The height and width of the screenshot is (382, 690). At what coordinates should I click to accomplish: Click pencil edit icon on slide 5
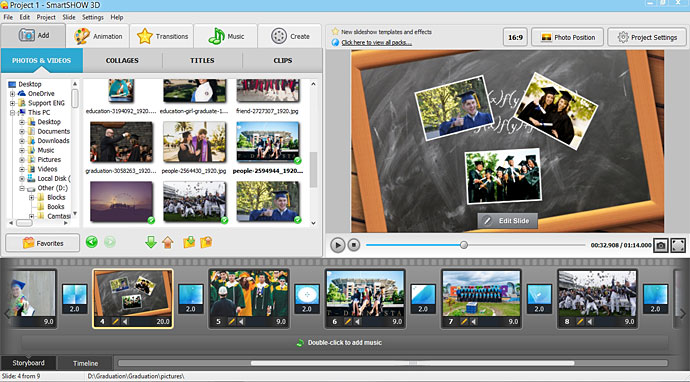click(231, 322)
